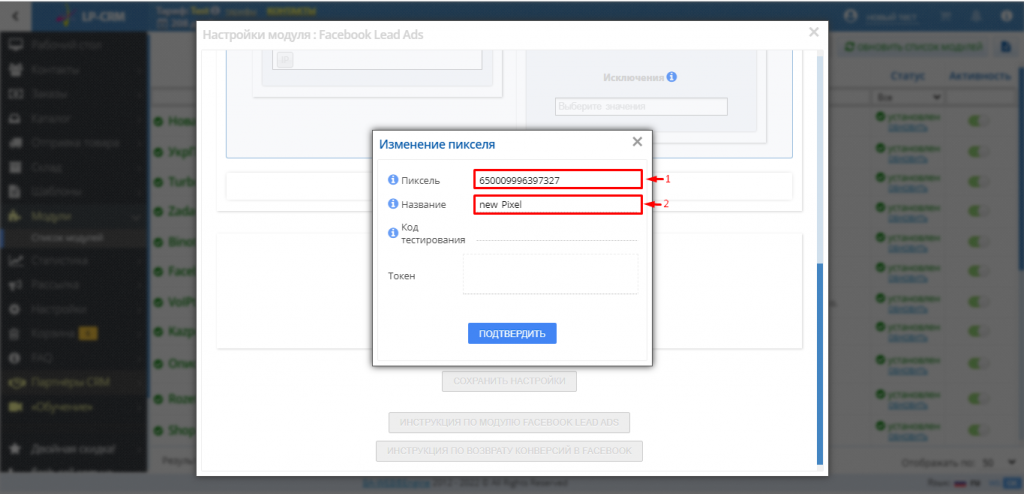
Task: Click the Код тестирования input line
Action: tap(556, 235)
